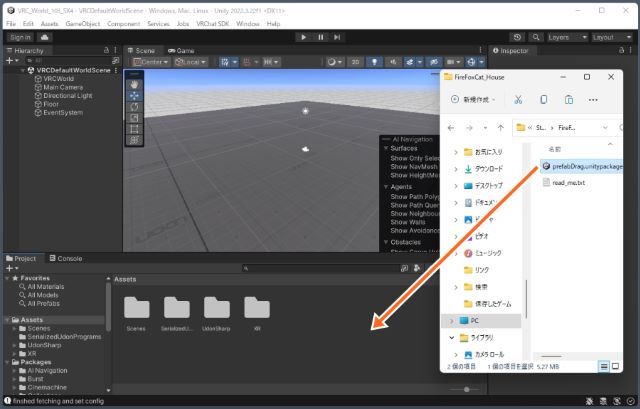The height and width of the screenshot is (409, 640).
Task: Open the GameObject menu
Action: 82,24
